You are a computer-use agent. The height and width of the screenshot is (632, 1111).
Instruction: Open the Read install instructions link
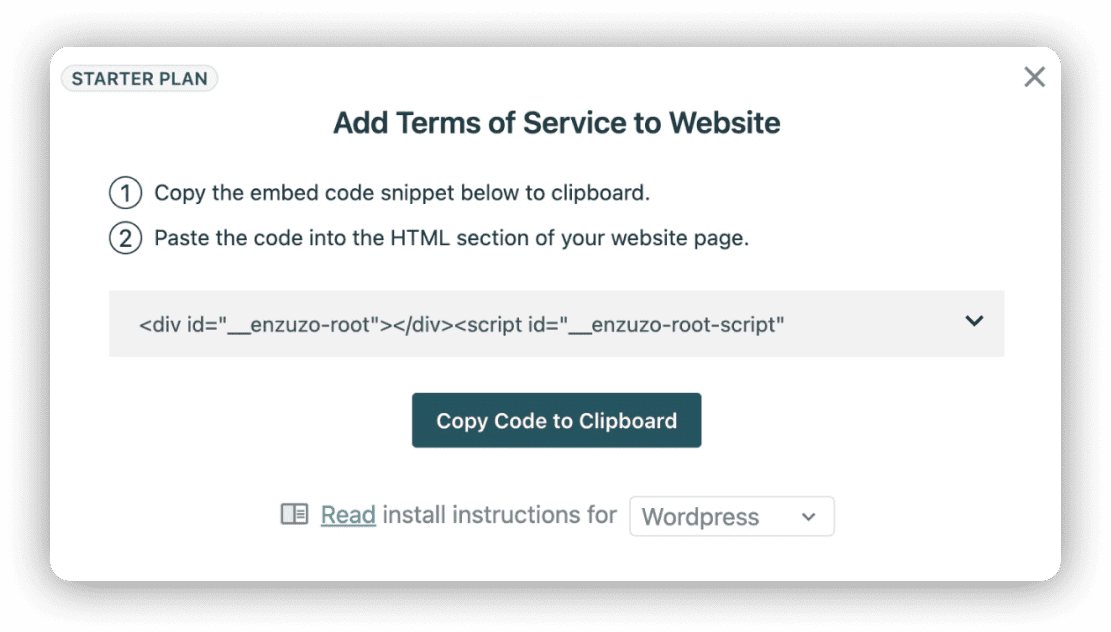(346, 515)
